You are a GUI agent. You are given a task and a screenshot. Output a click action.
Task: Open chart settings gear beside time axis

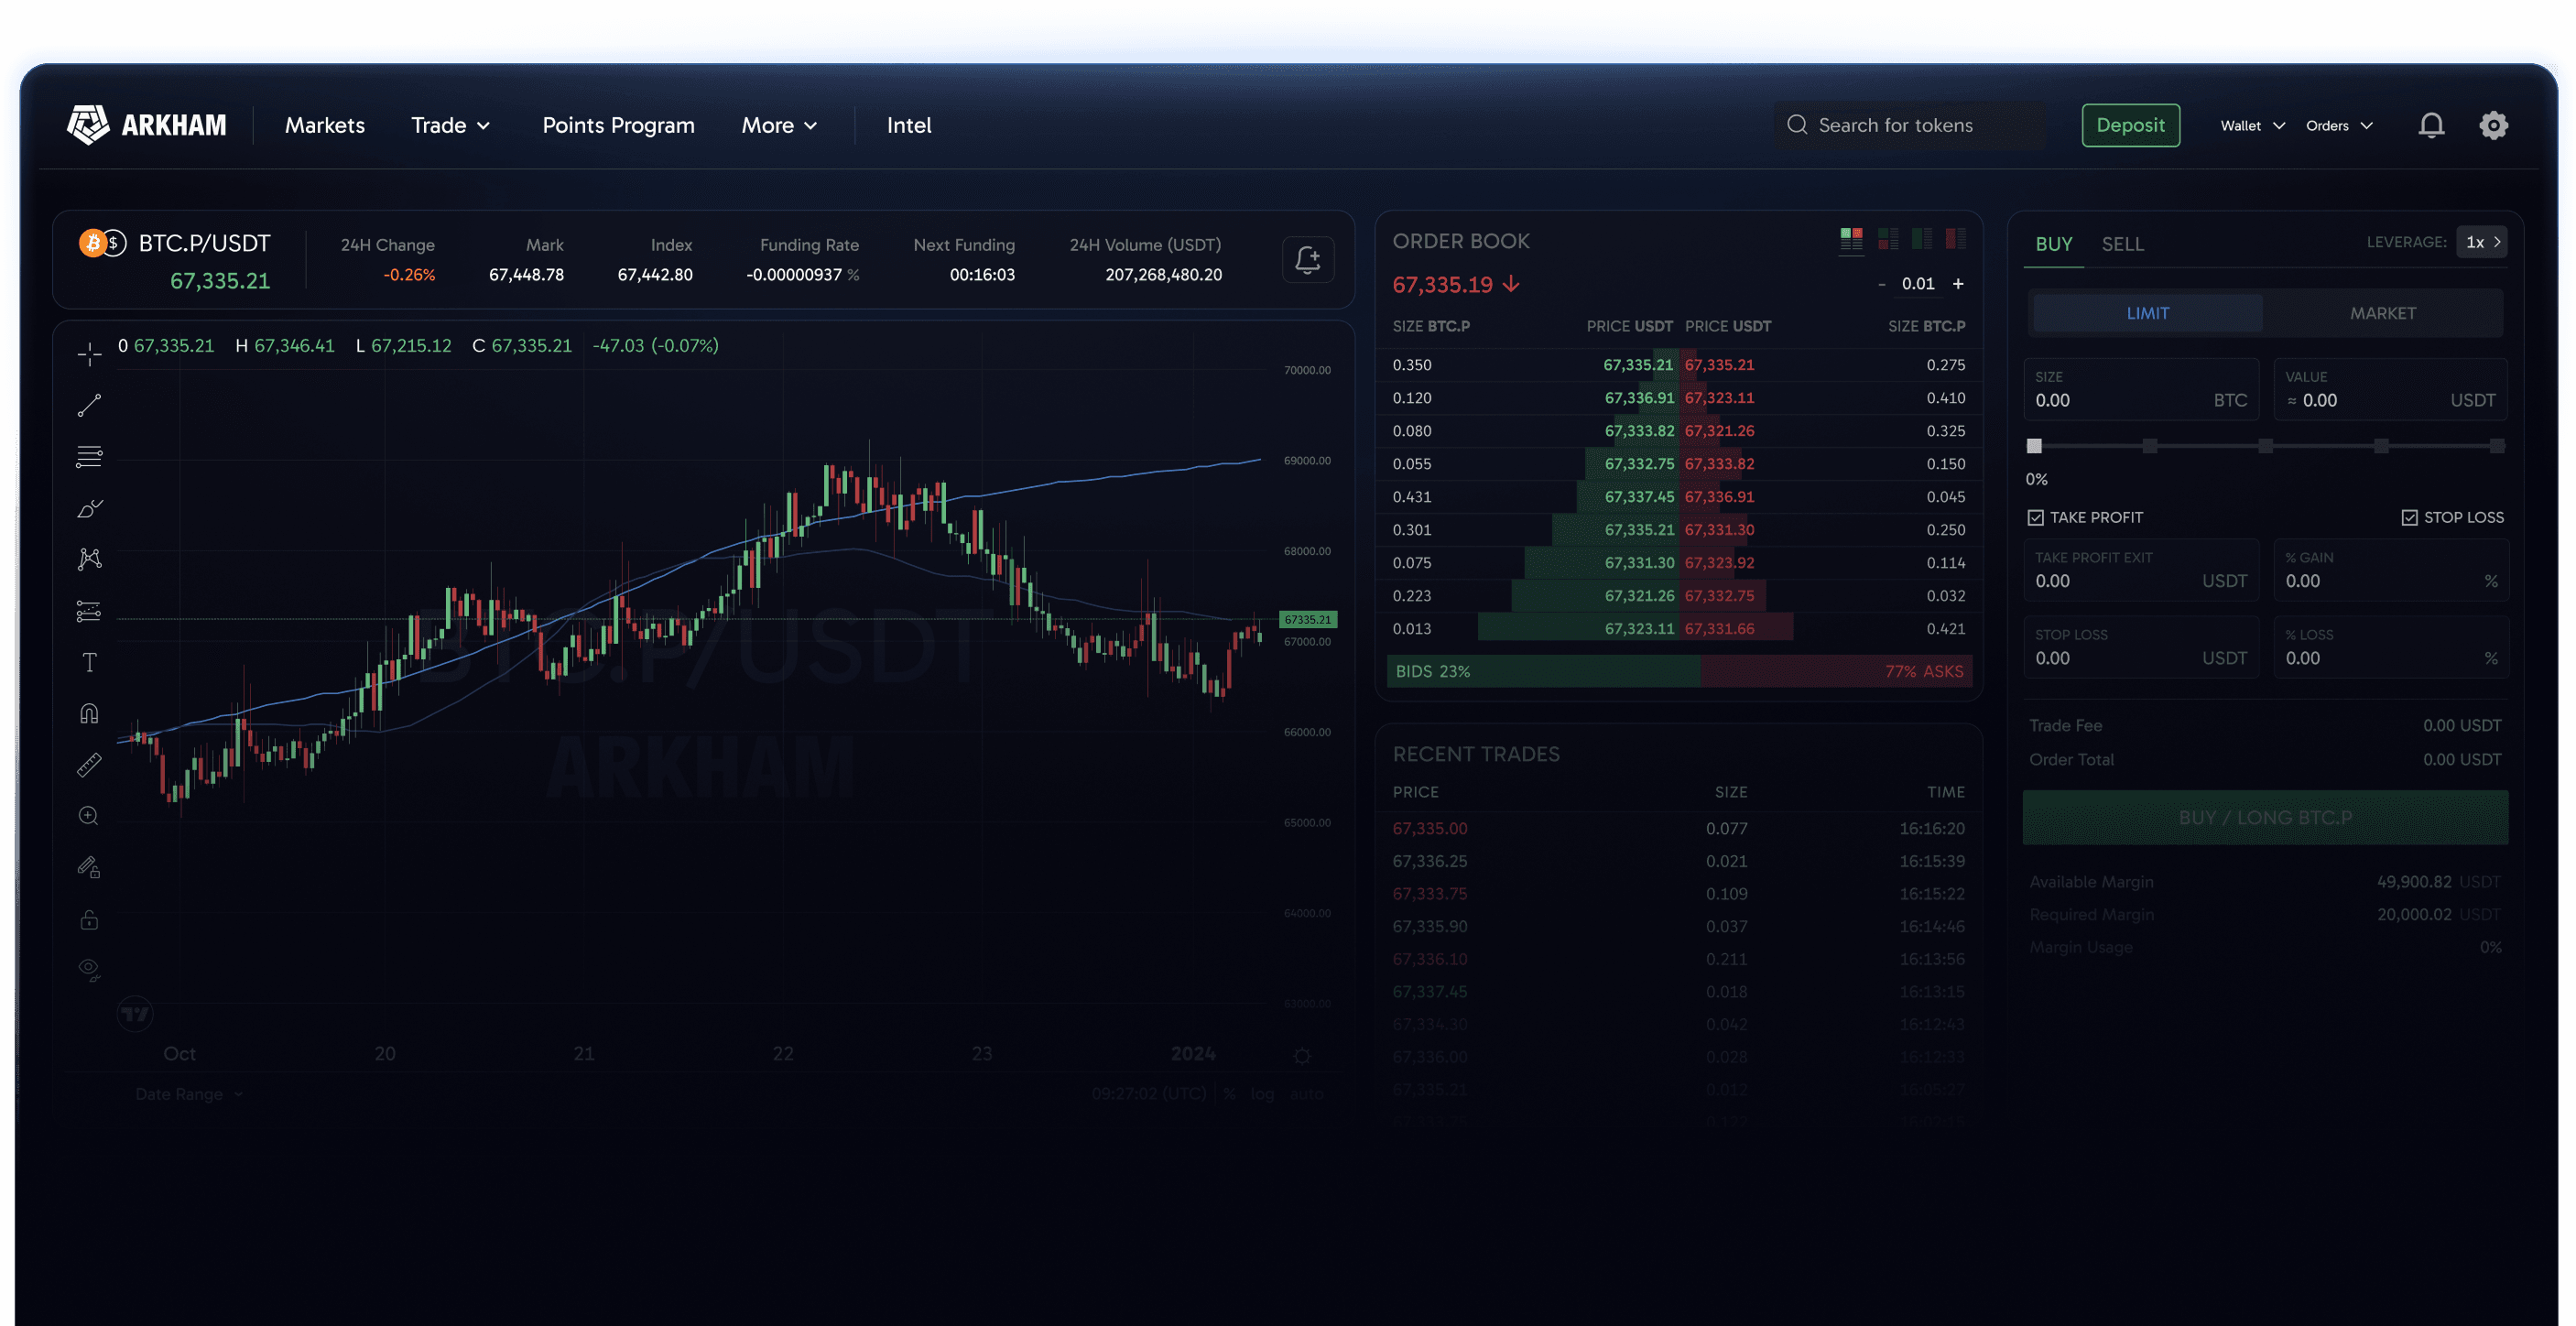tap(1301, 1056)
